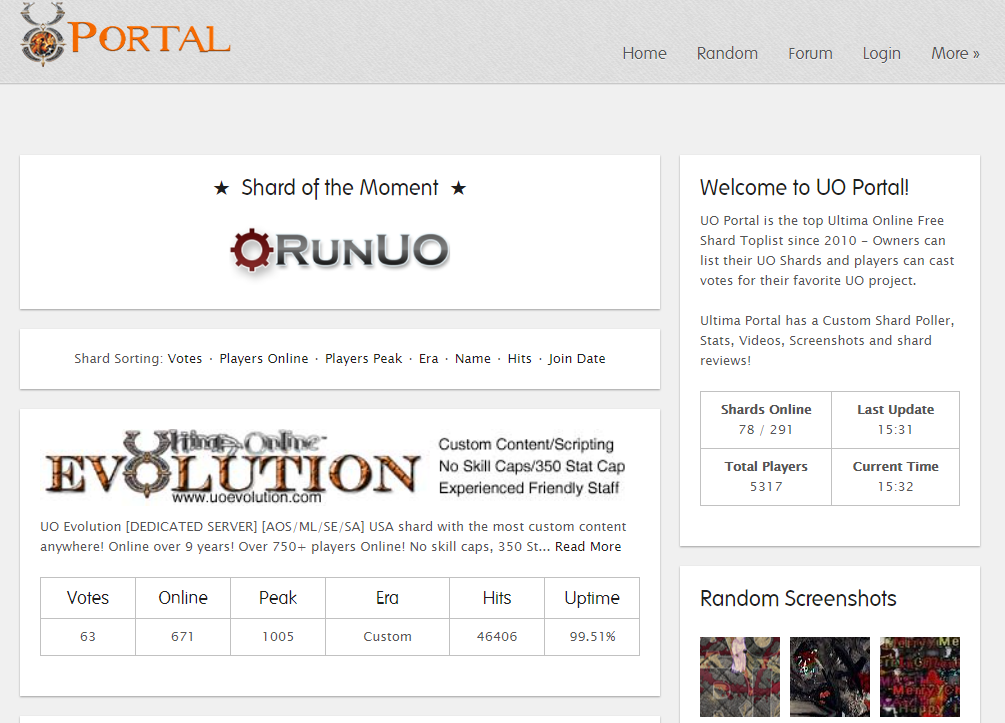Select the Uptime value 99.51%
Viewport: 1005px width, 723px height.
point(592,636)
